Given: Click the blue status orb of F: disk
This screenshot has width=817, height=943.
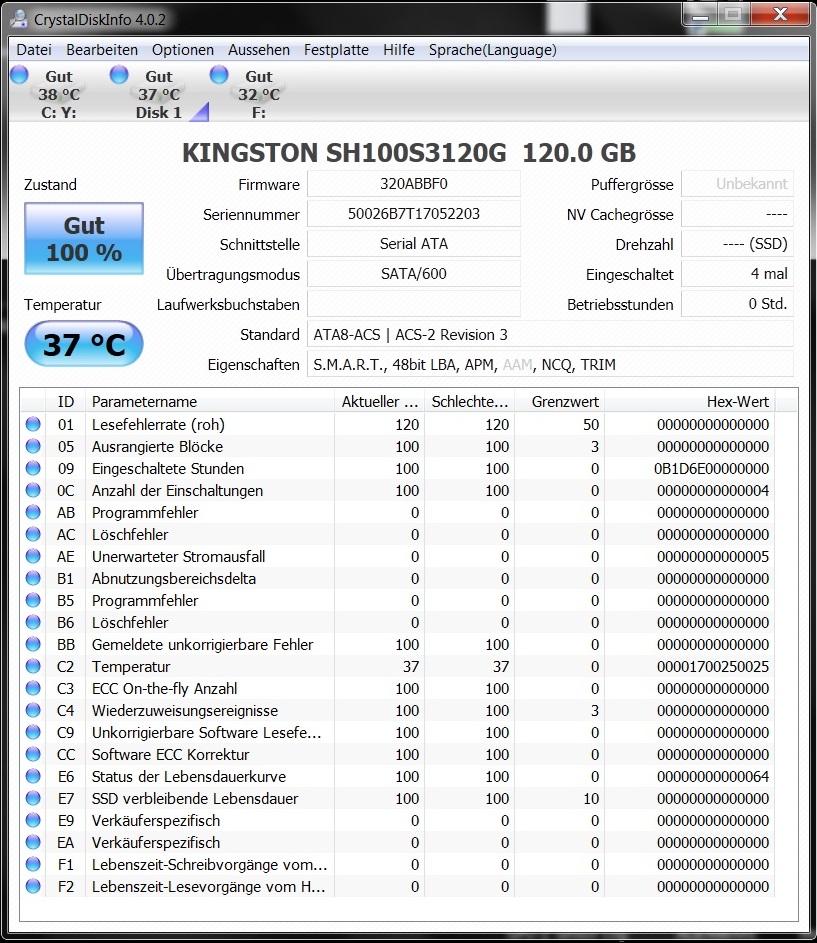Looking at the screenshot, I should click(x=219, y=75).
